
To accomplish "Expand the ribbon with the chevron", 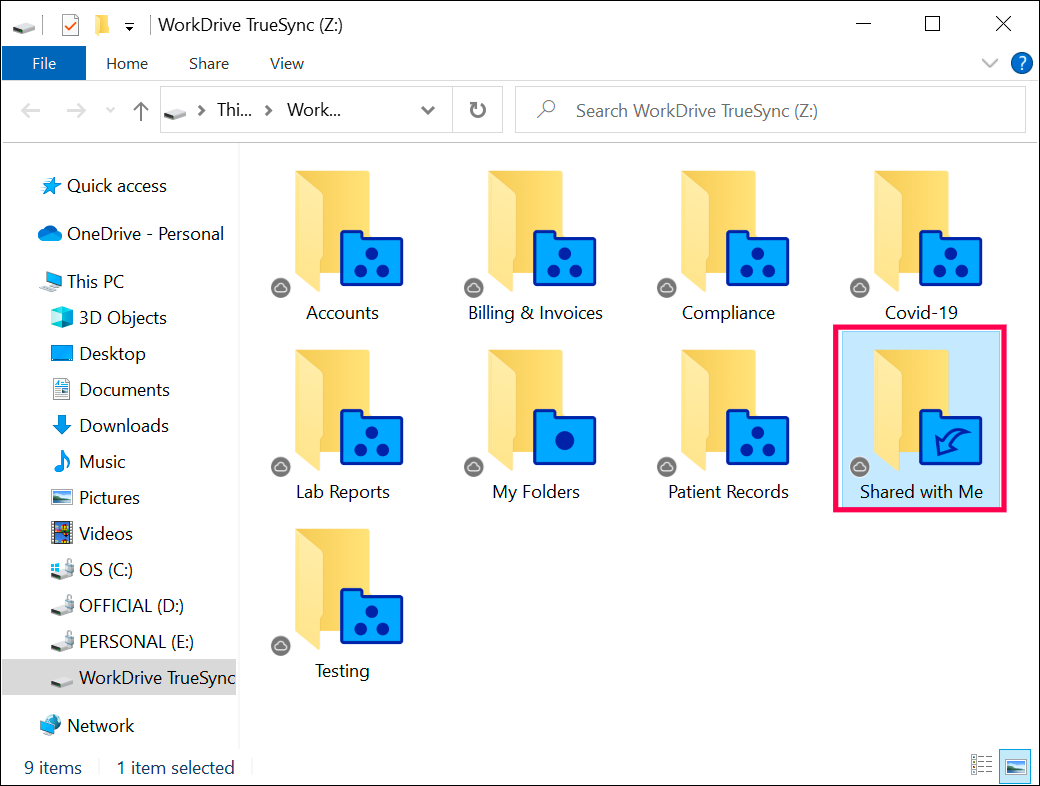I will coord(989,64).
